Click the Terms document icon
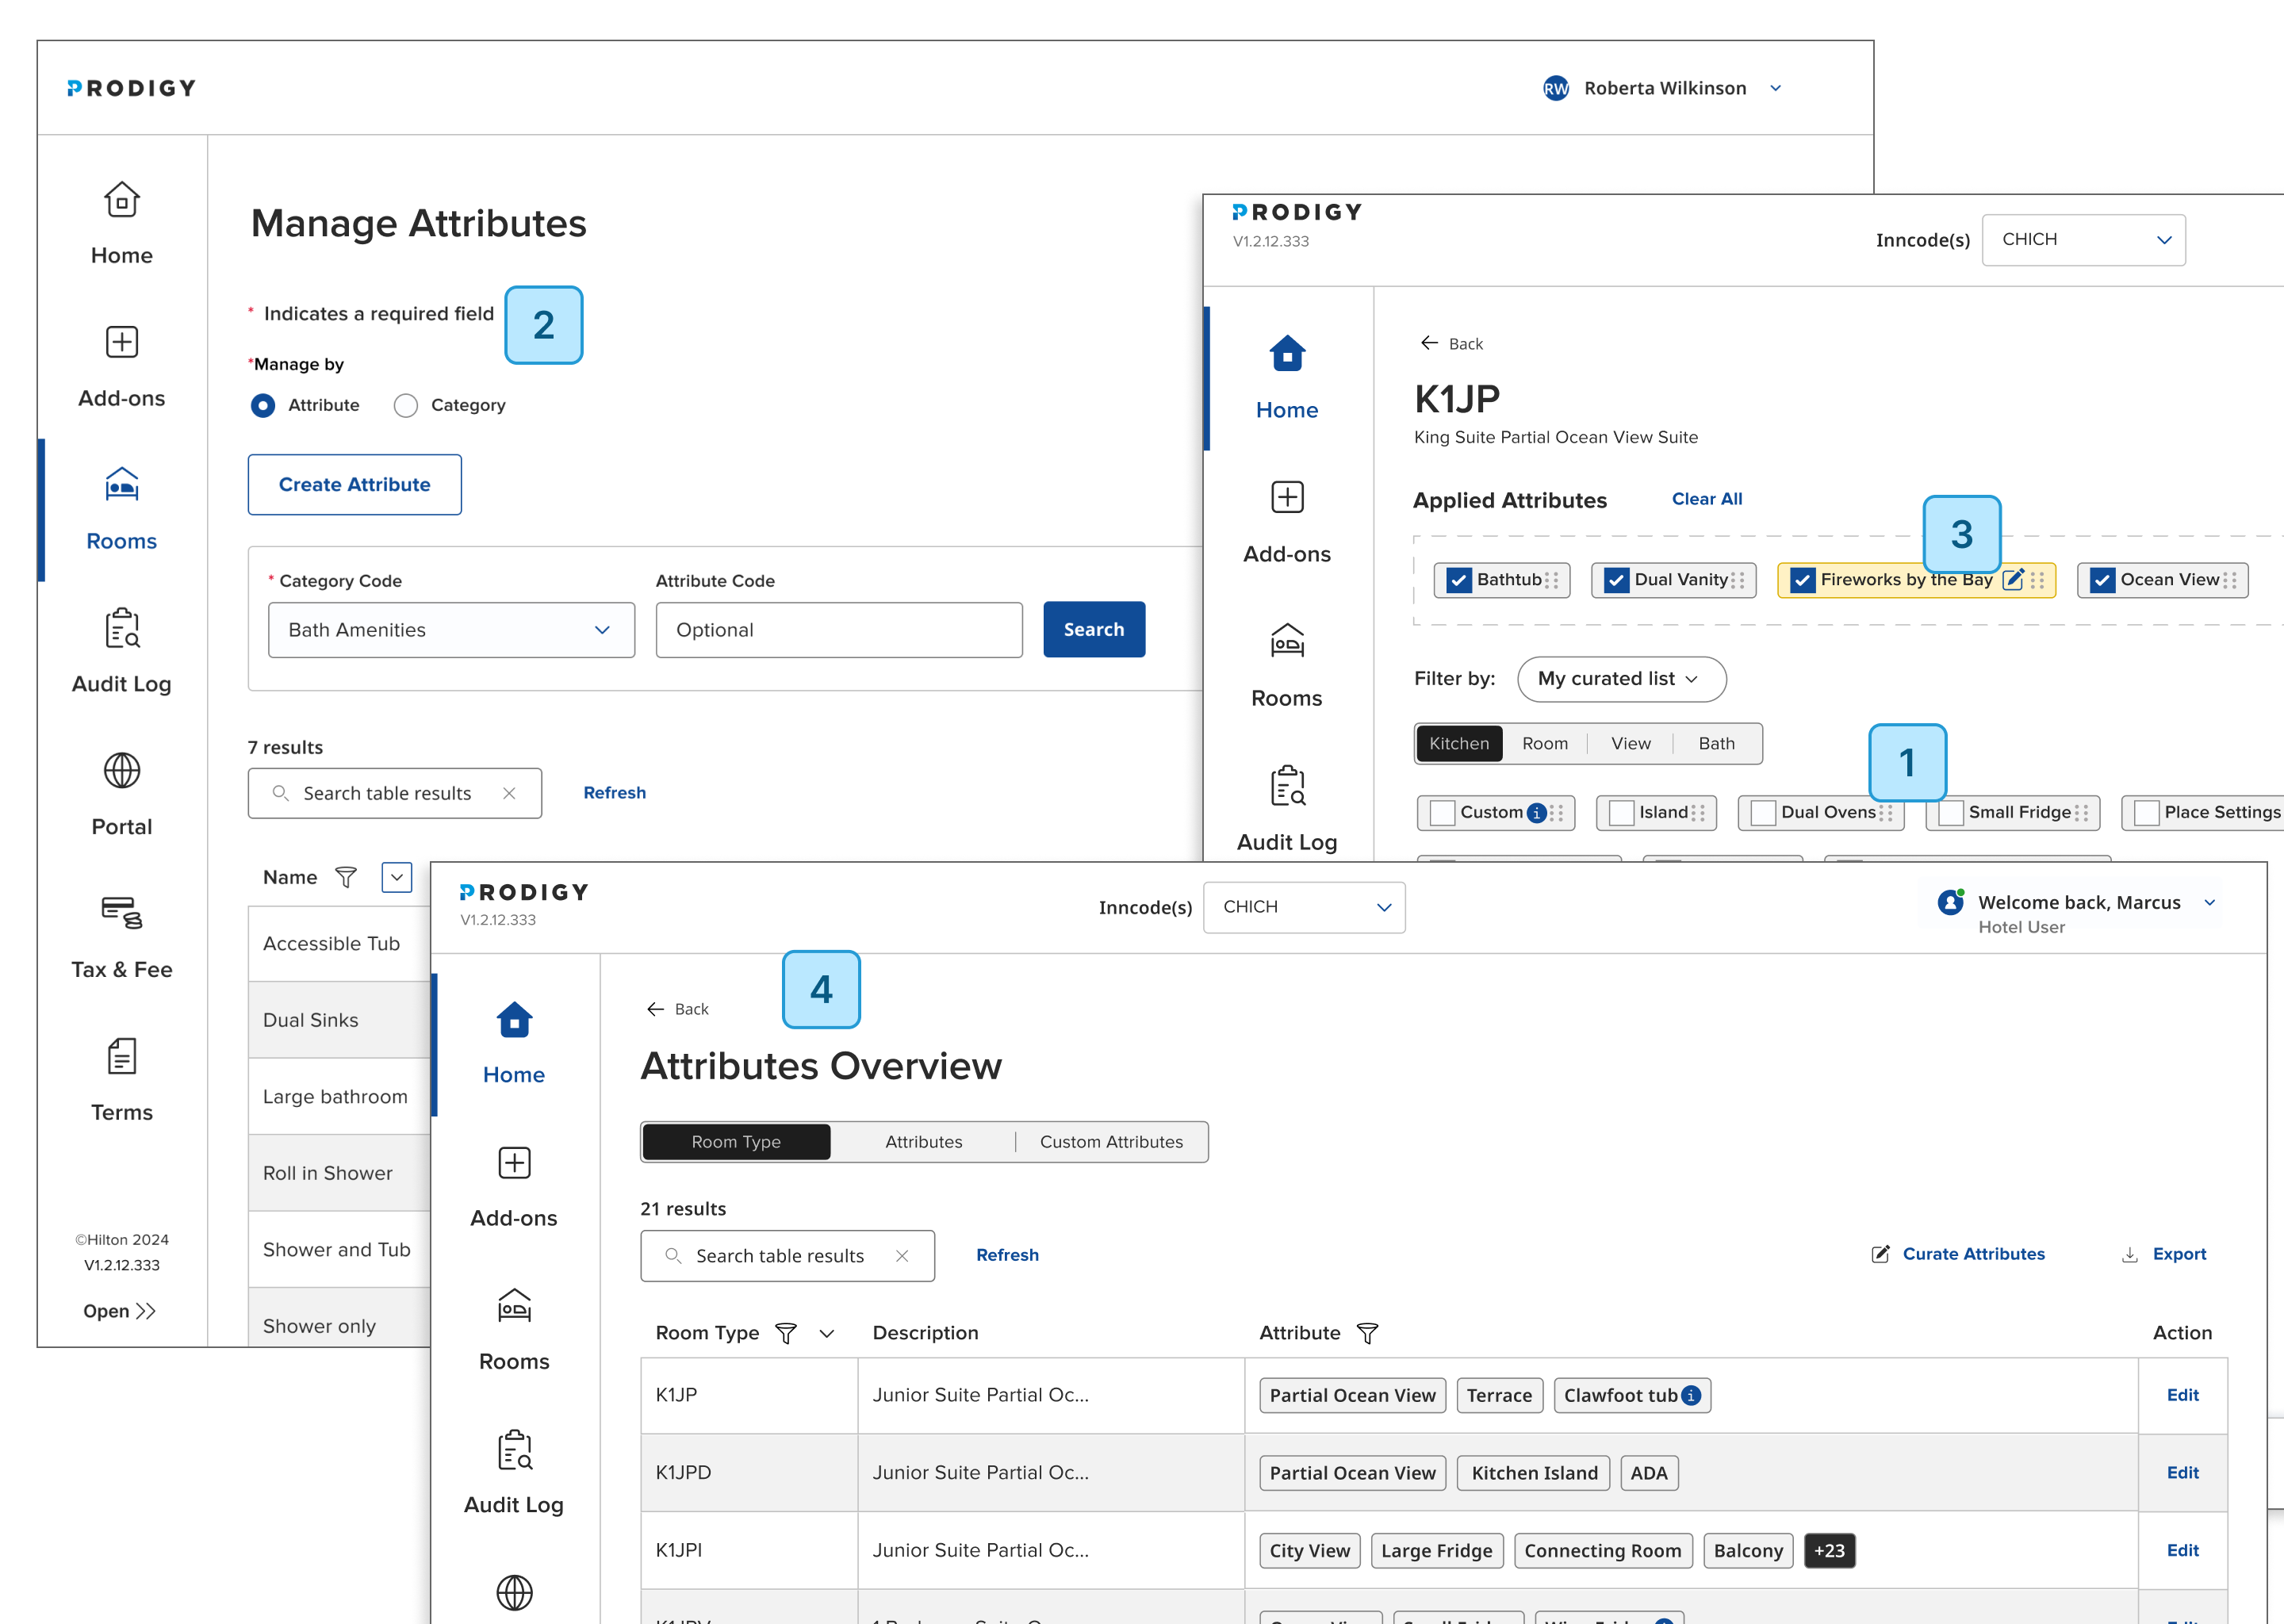Image resolution: width=2284 pixels, height=1624 pixels. [x=121, y=1056]
